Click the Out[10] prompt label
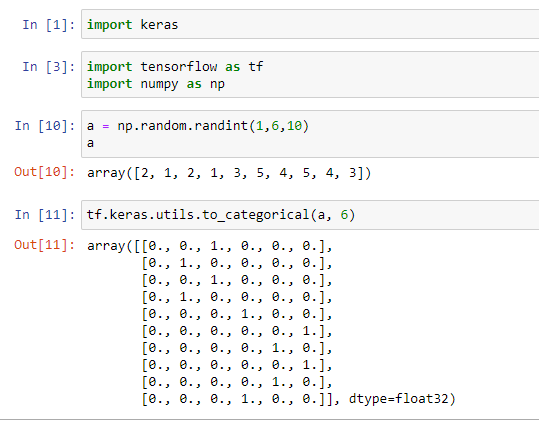Viewport: 539px width, 425px height. point(45,172)
